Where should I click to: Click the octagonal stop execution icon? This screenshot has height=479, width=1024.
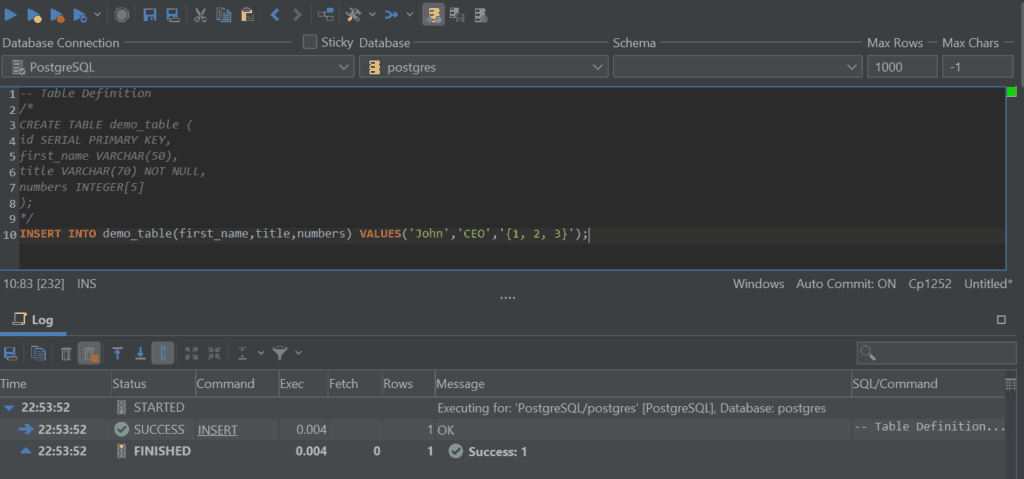click(121, 14)
